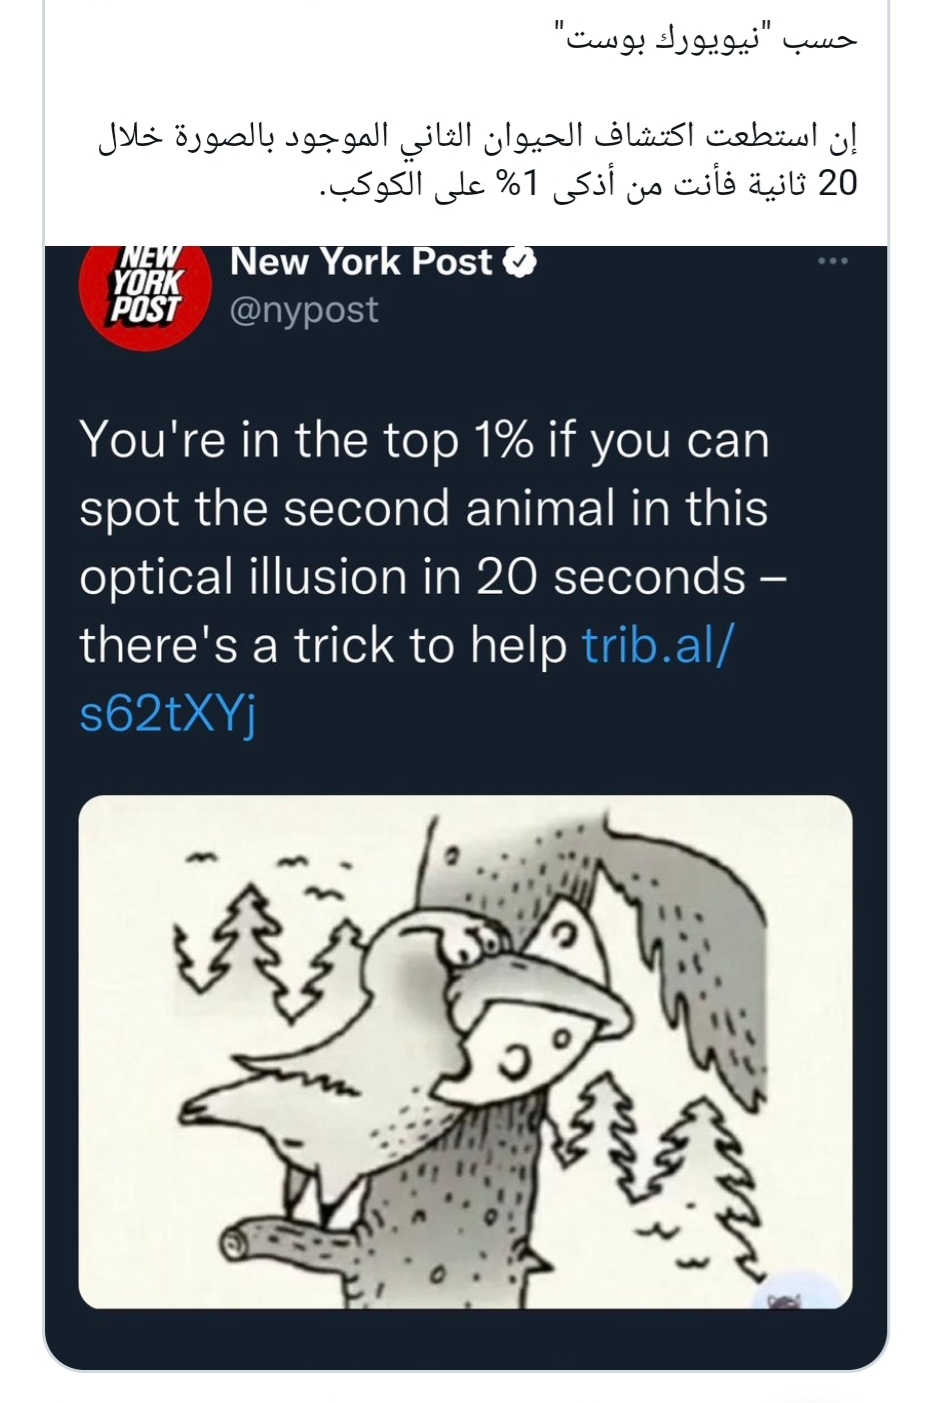Tap the blue verified badge beside New York Post
The width and height of the screenshot is (929, 1403).
(520, 263)
